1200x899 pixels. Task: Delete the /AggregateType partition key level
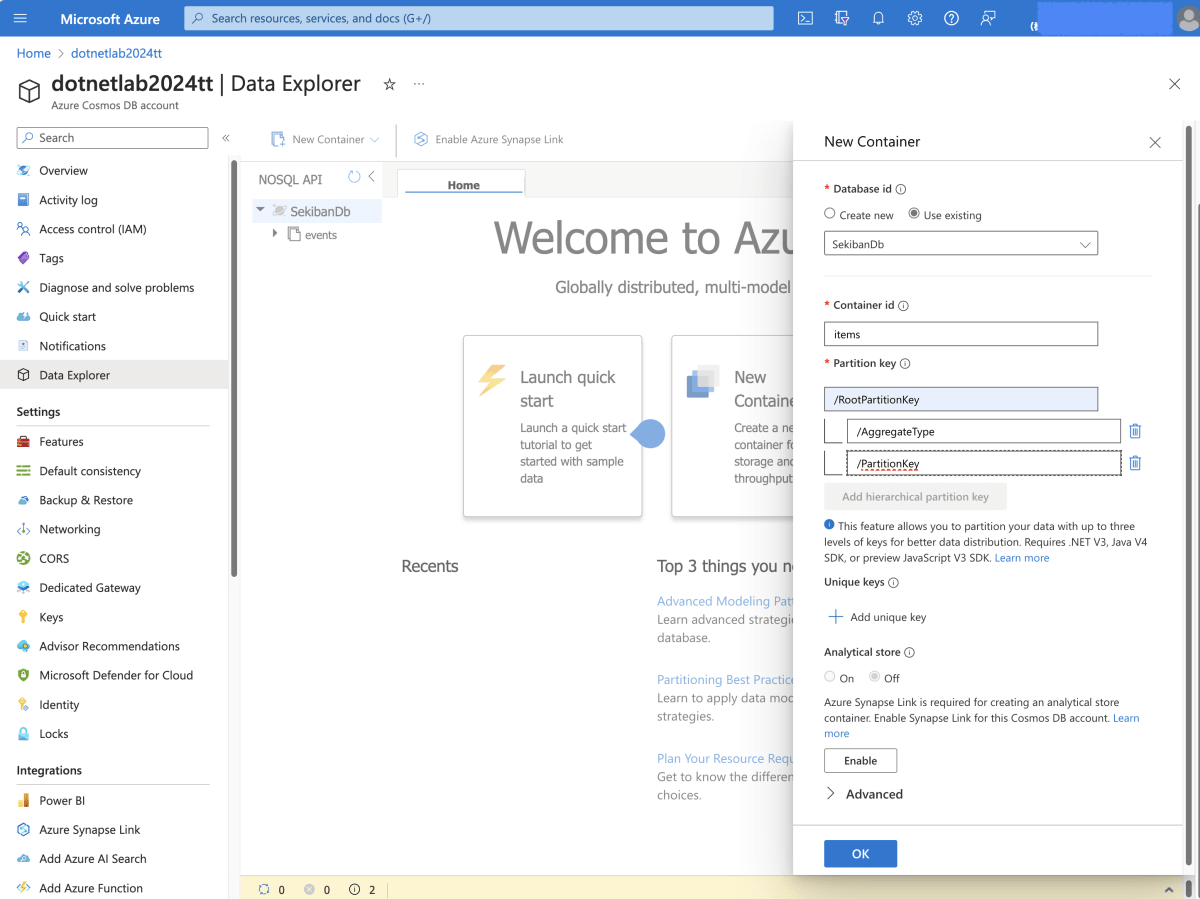1135,431
